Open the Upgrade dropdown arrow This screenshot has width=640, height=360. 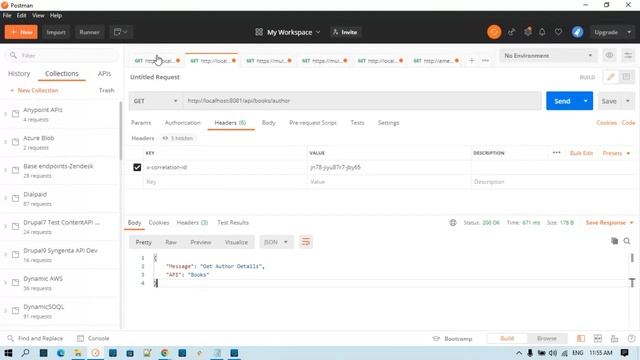coord(629,32)
